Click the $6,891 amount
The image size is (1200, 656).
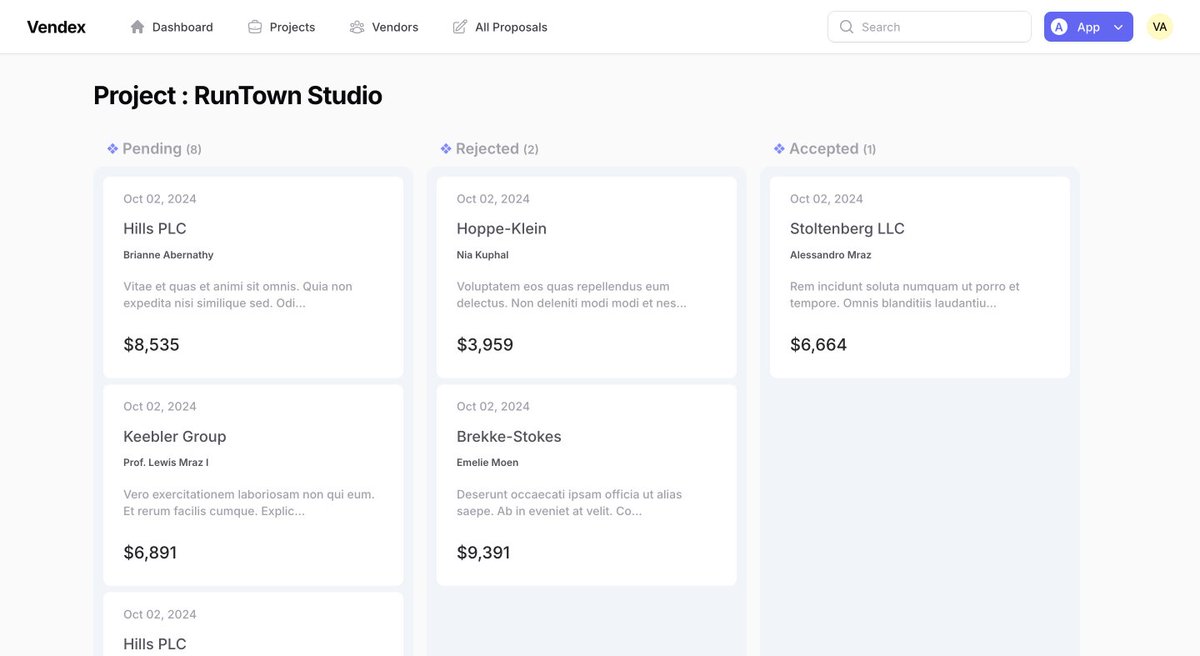click(x=150, y=553)
